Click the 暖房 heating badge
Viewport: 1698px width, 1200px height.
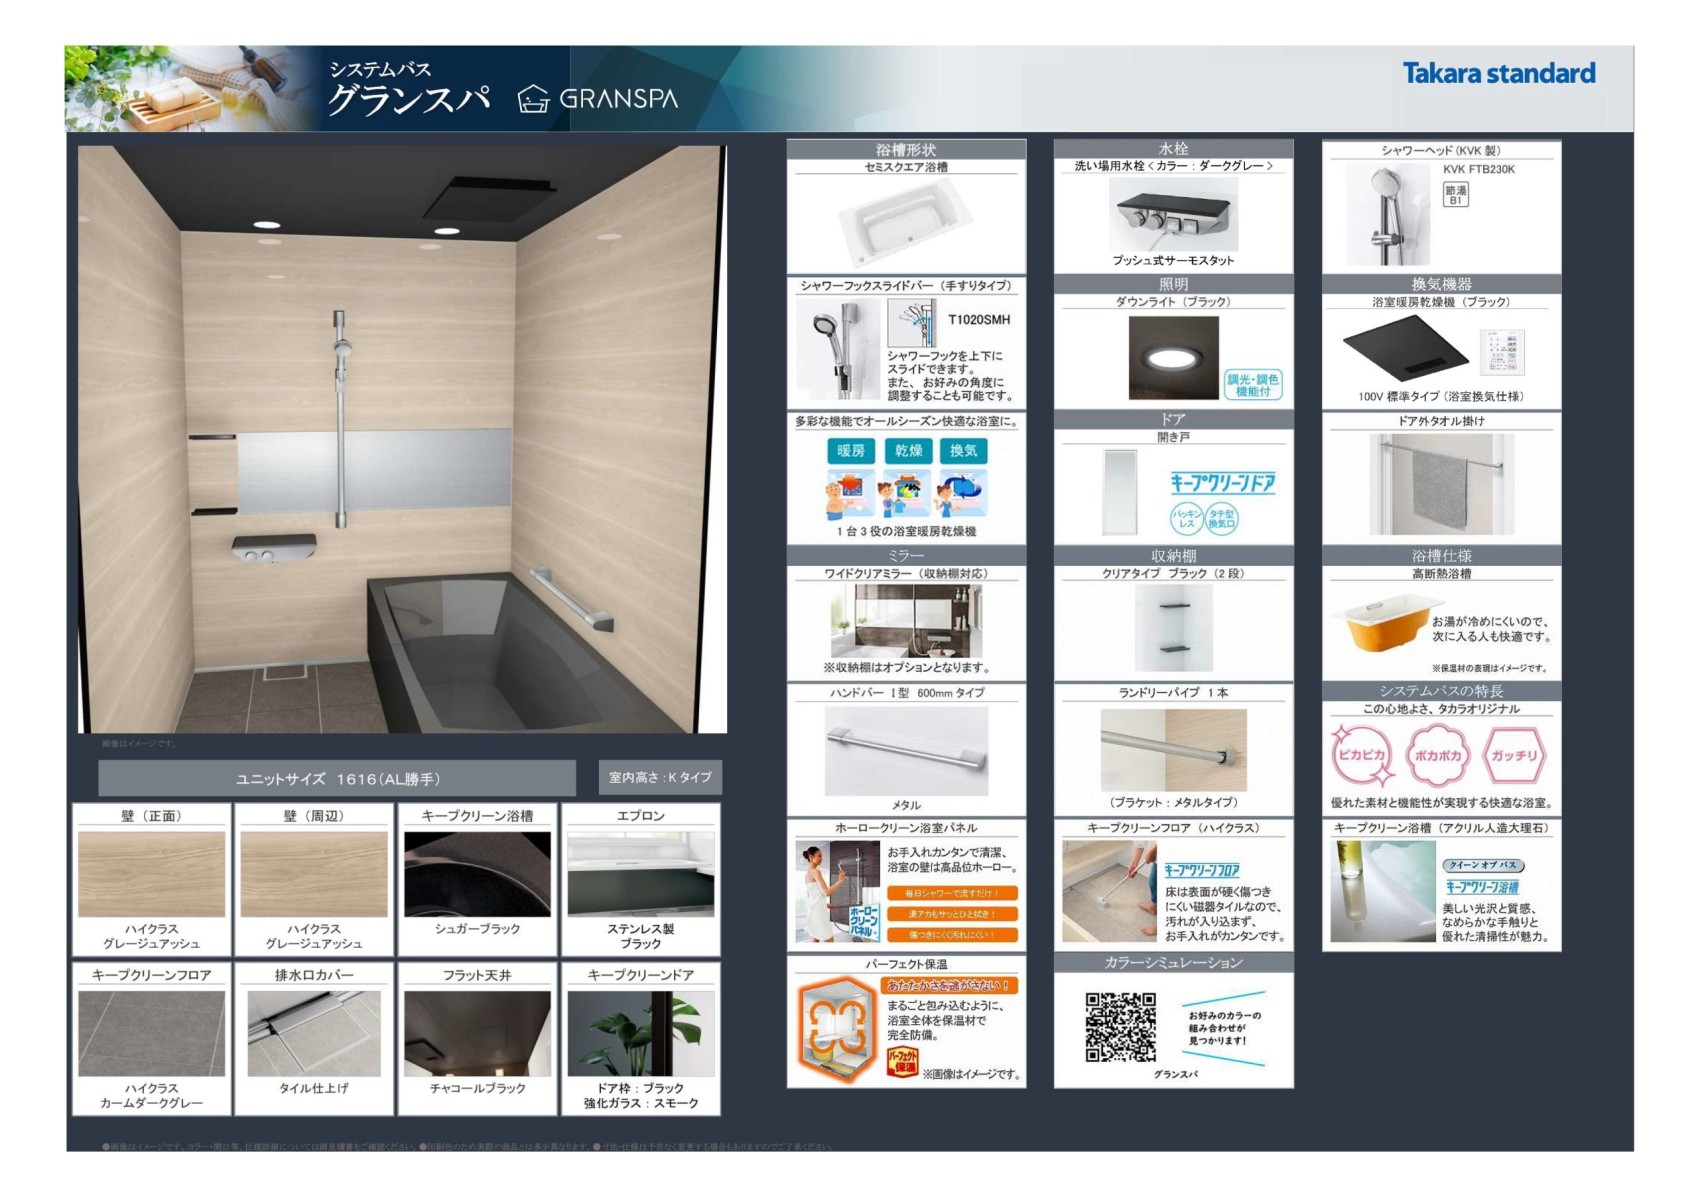(850, 451)
